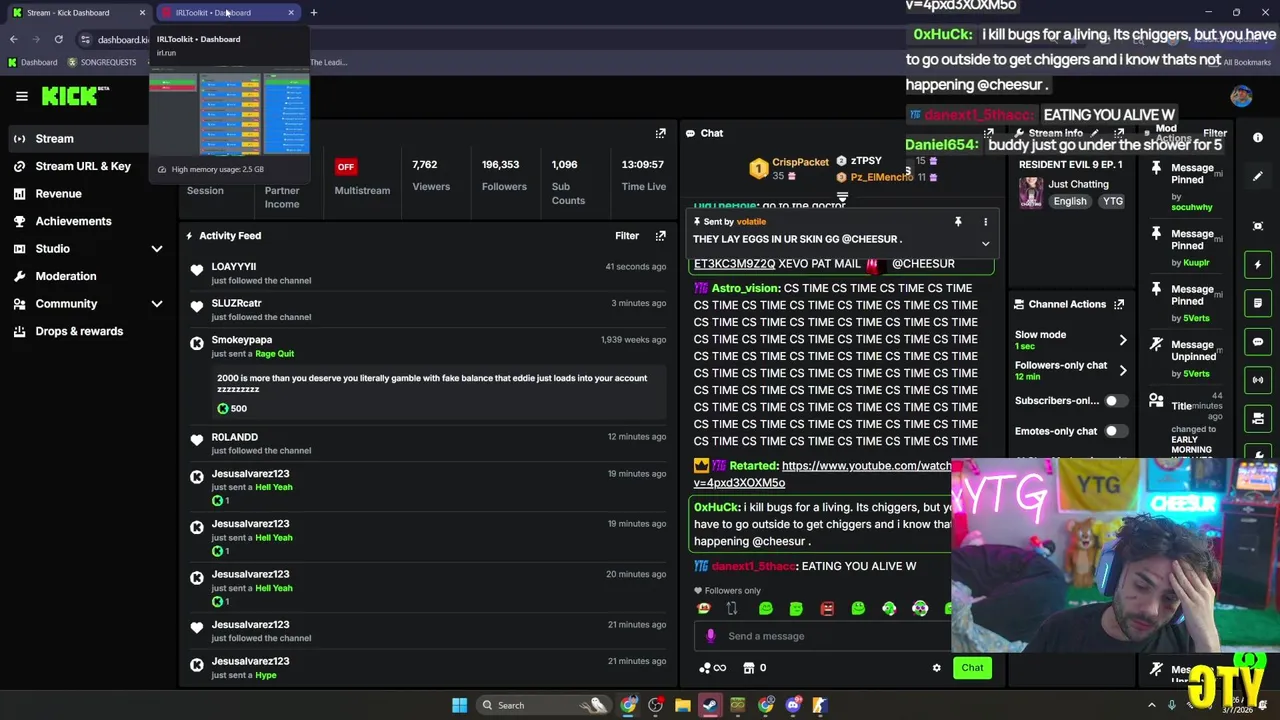1280x720 pixels.
Task: Pop out the Channel Actions panel
Action: click(x=1119, y=304)
